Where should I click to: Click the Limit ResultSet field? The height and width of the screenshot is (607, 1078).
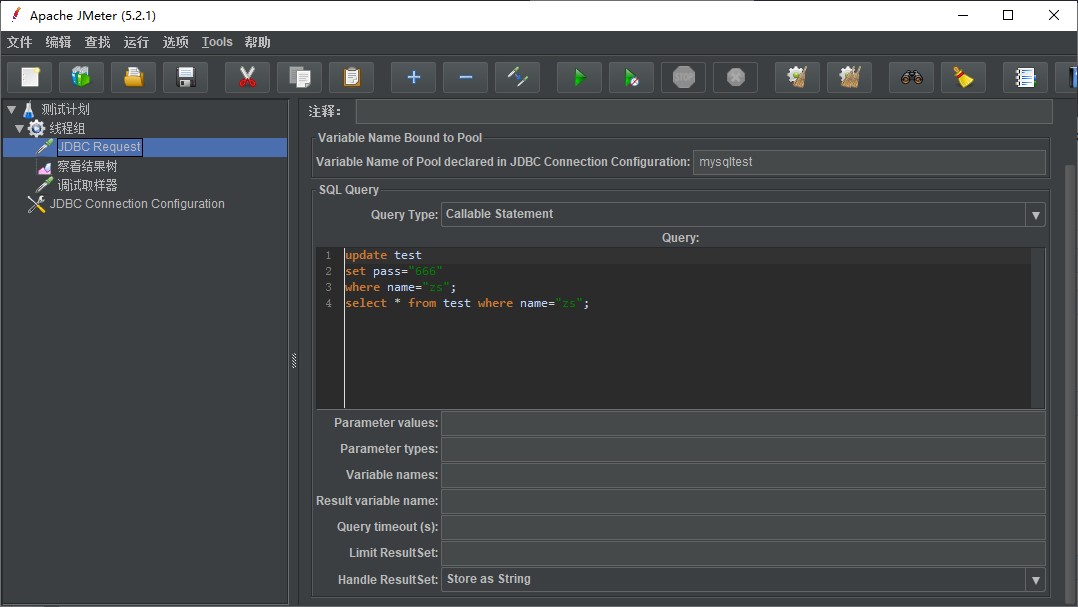click(743, 553)
